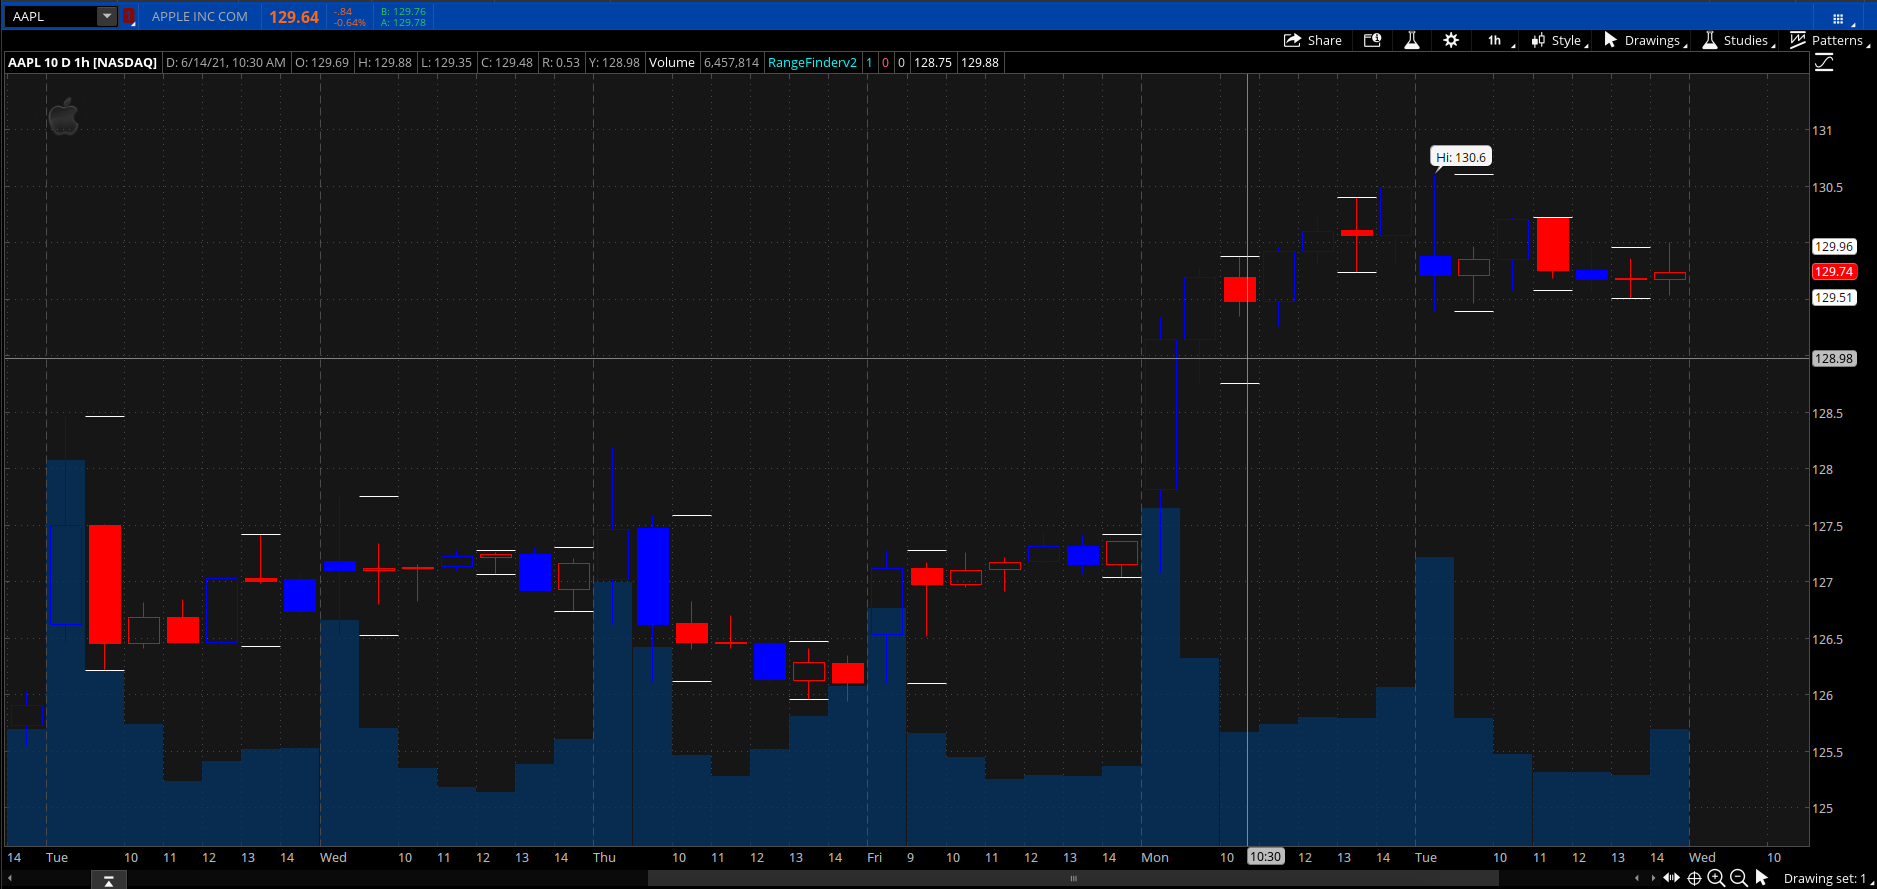Click the RangeFinder value 128.75

933,62
